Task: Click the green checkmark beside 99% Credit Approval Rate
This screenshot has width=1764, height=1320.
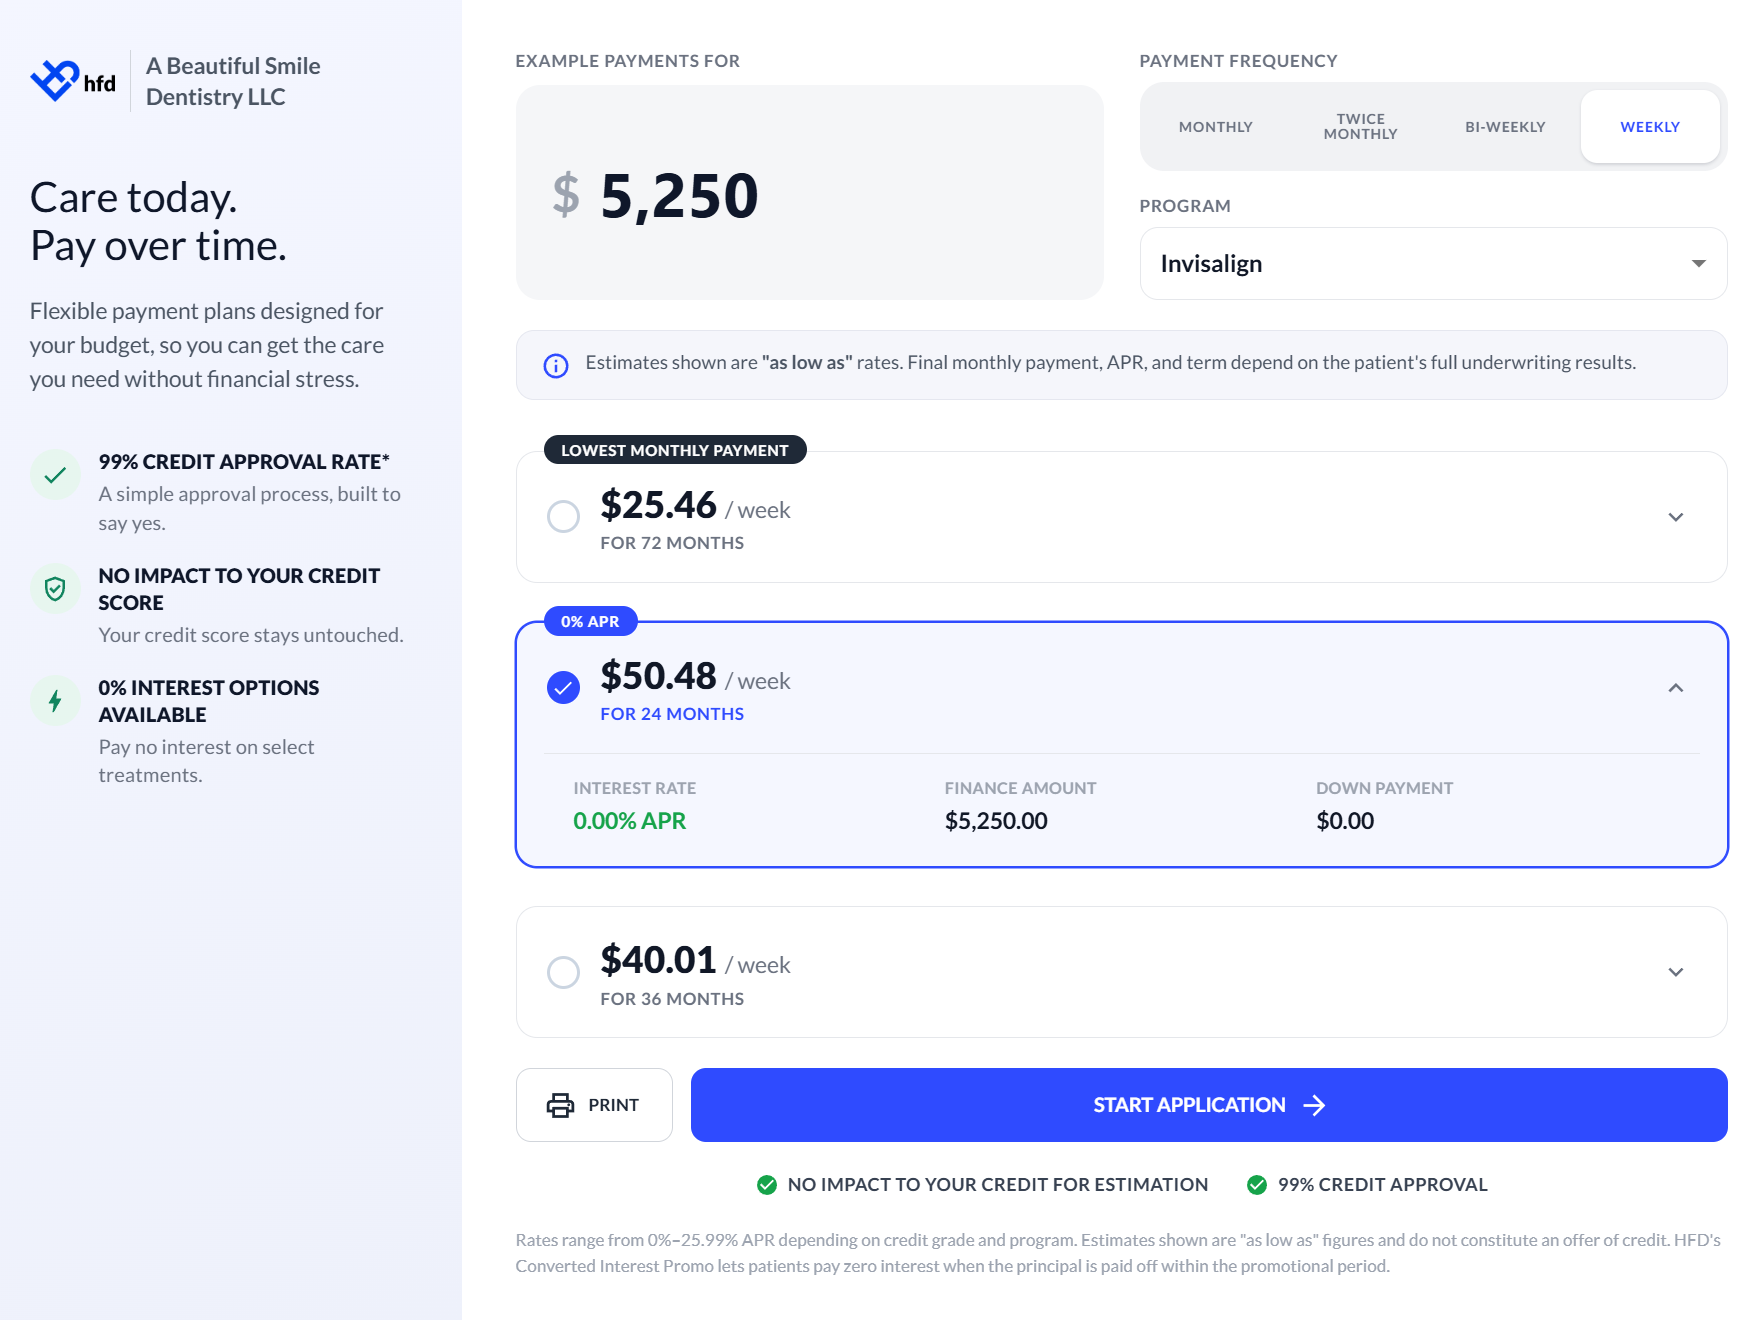Action: [55, 475]
